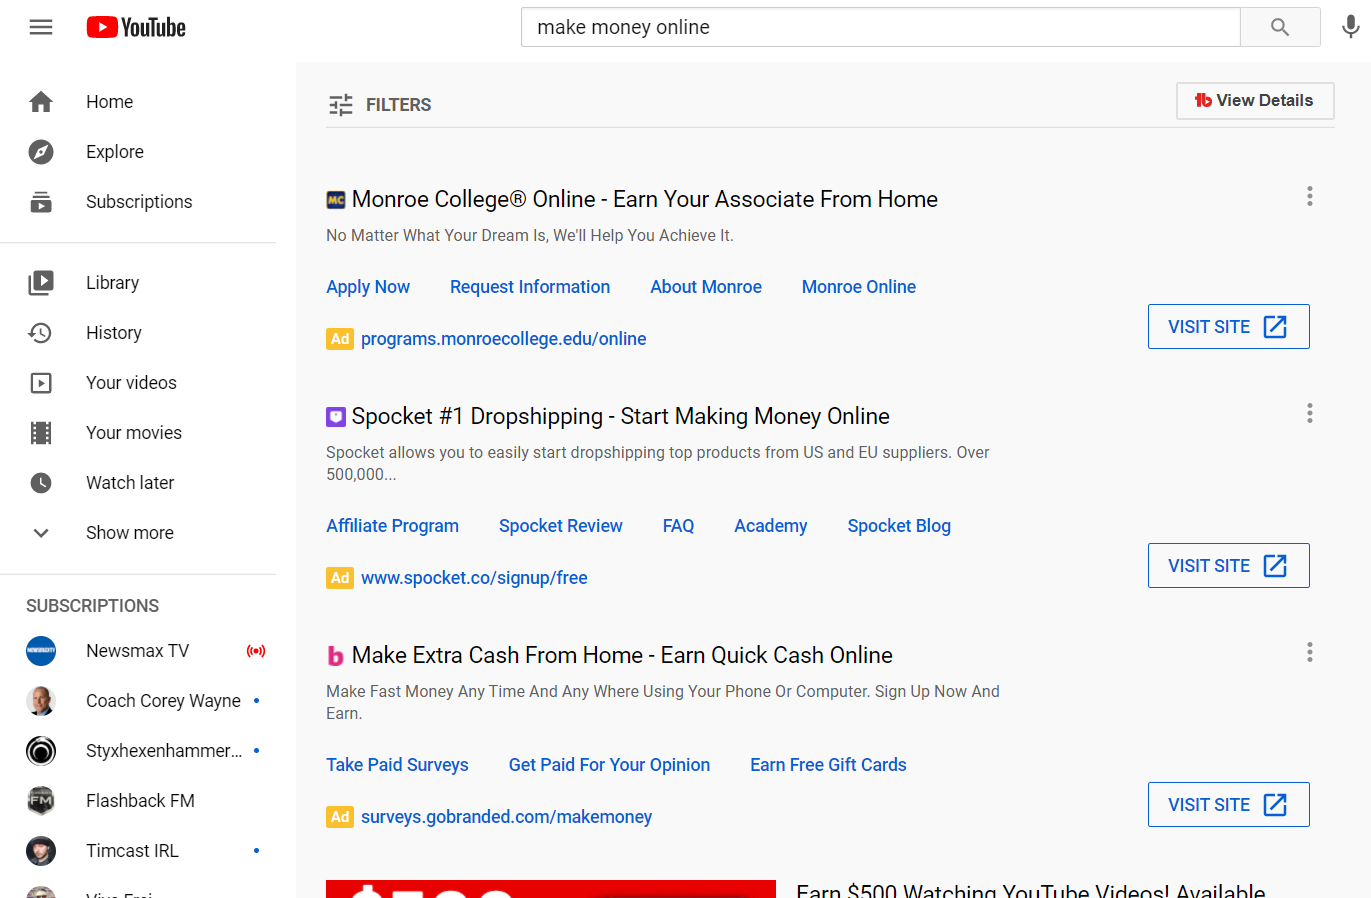Open the Subscriptions menu item
This screenshot has height=898, width=1371.
[x=138, y=202]
